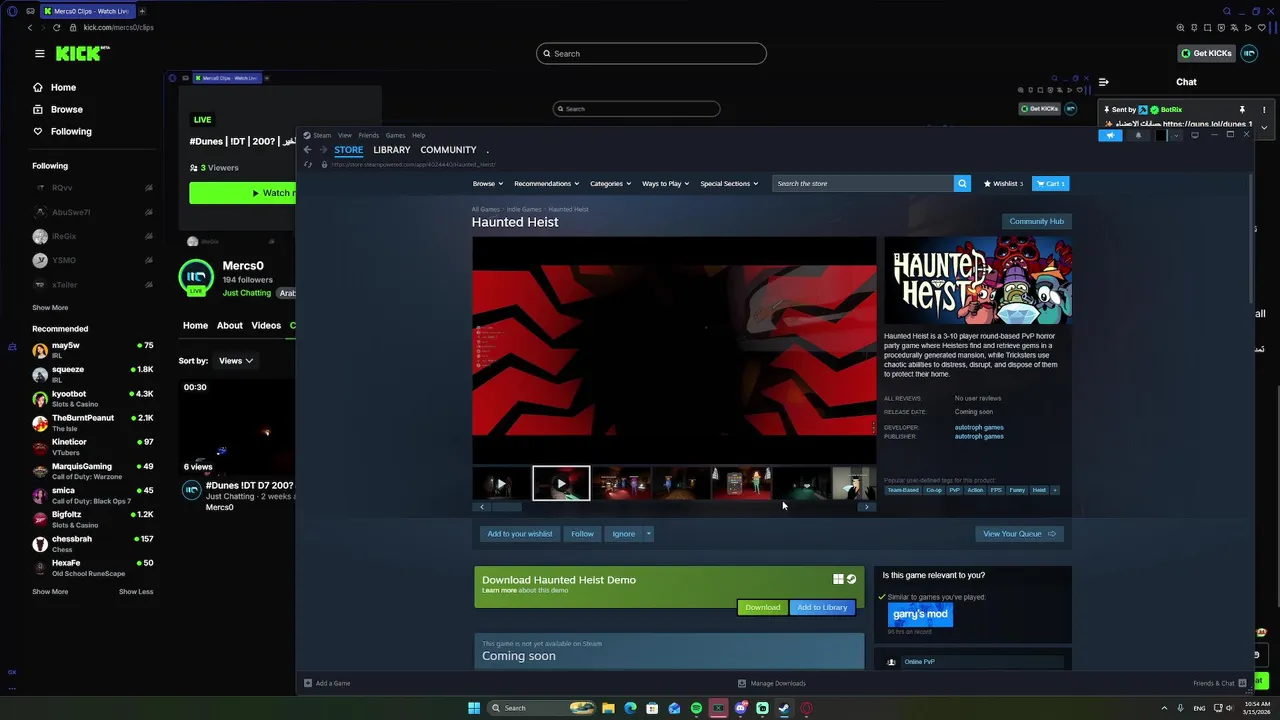This screenshot has width=1280, height=720.
Task: Switch to the Steam COMMUNITY tab
Action: point(448,150)
